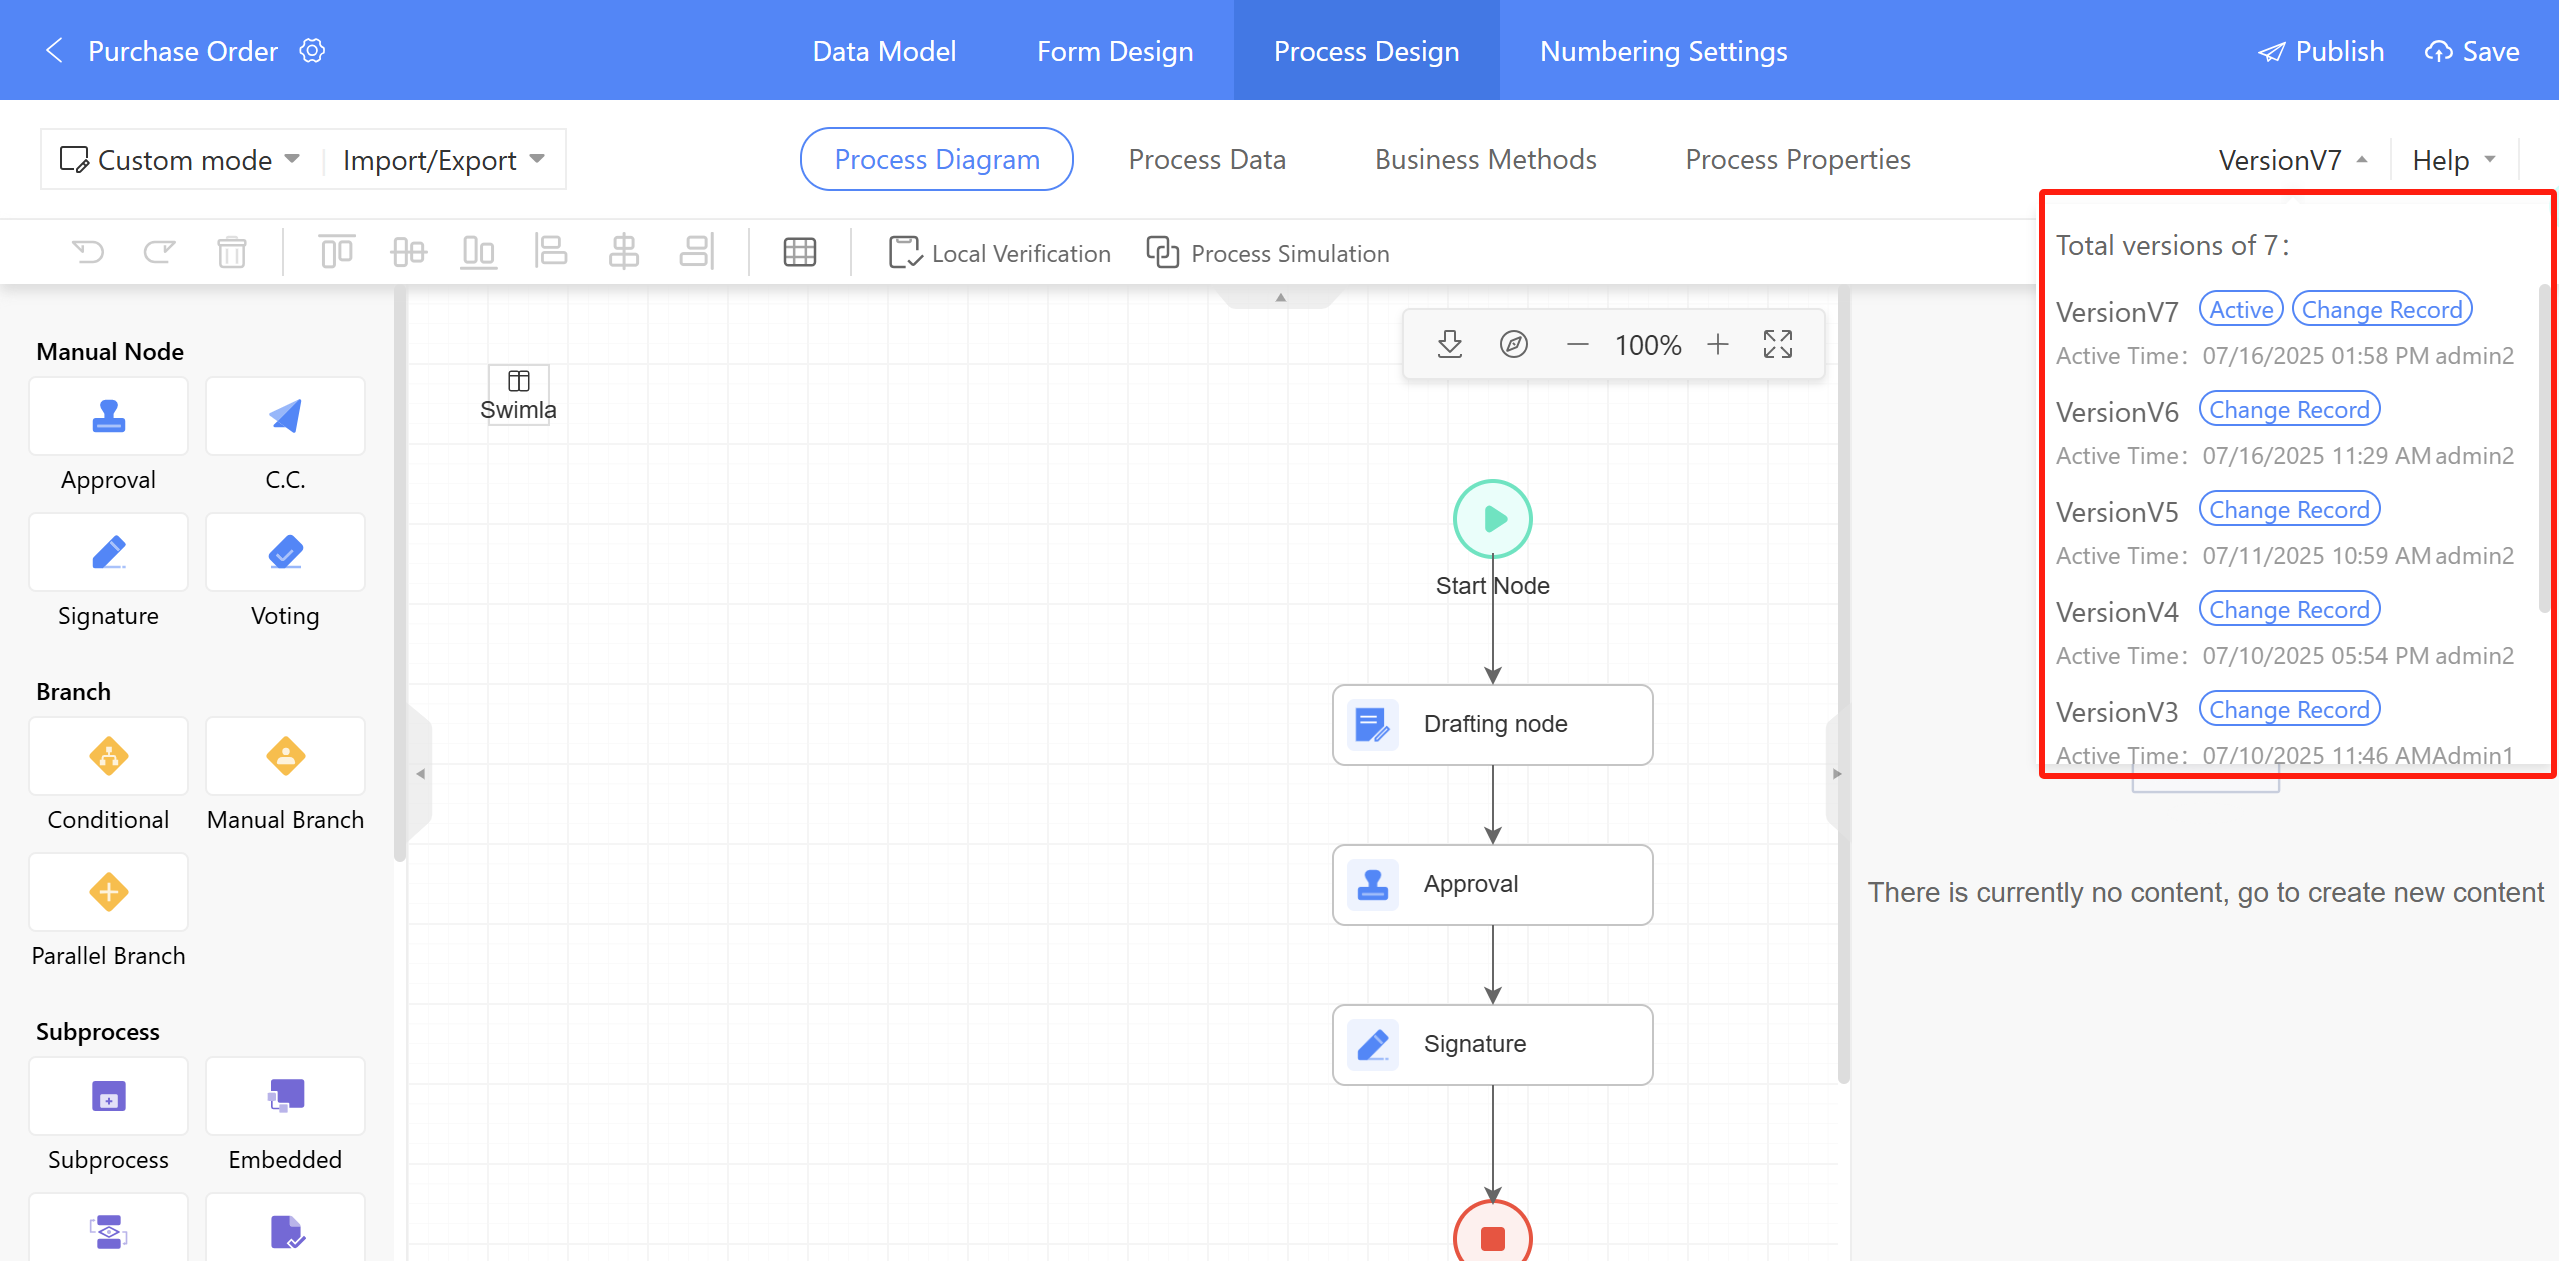Click the delete trash icon in toolbar
The image size is (2559, 1261).
click(231, 252)
